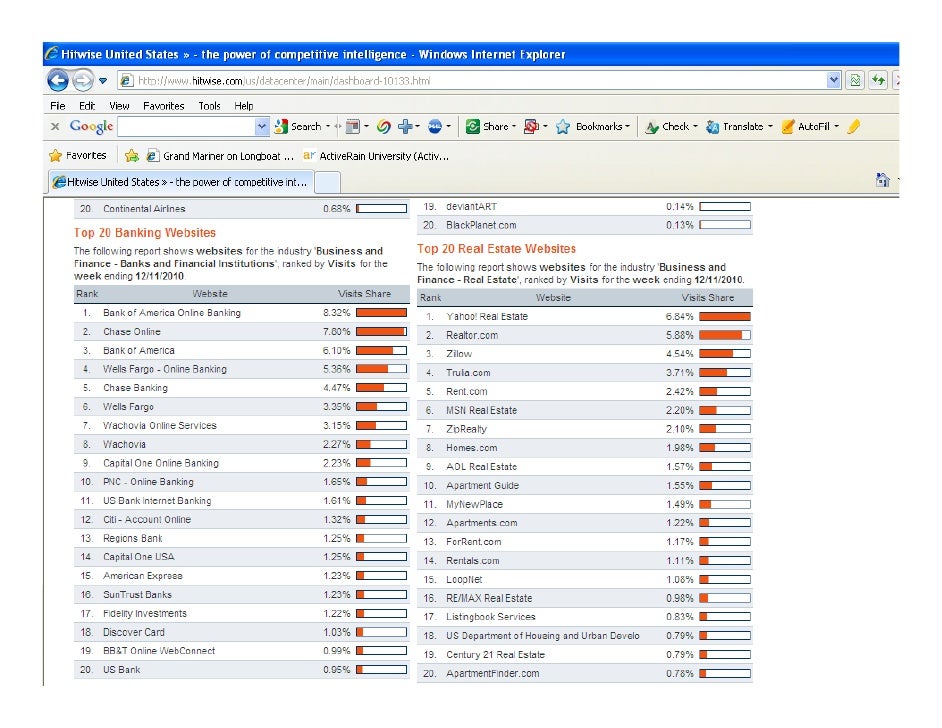This screenshot has width=942, height=728.
Task: Expand the Google search box suggestions dropdown
Action: (x=261, y=126)
